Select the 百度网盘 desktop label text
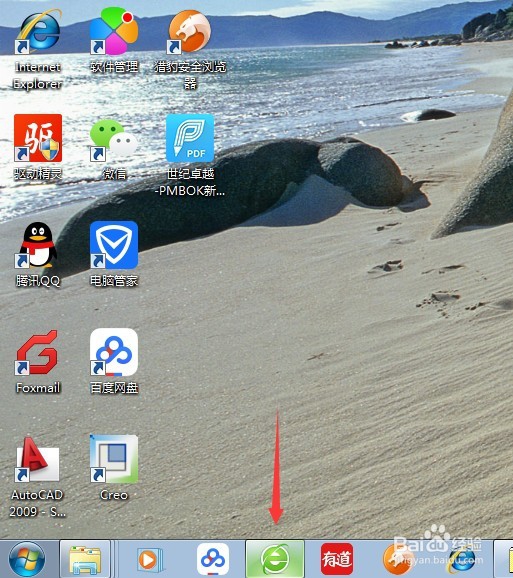This screenshot has height=578, width=513. [114, 388]
